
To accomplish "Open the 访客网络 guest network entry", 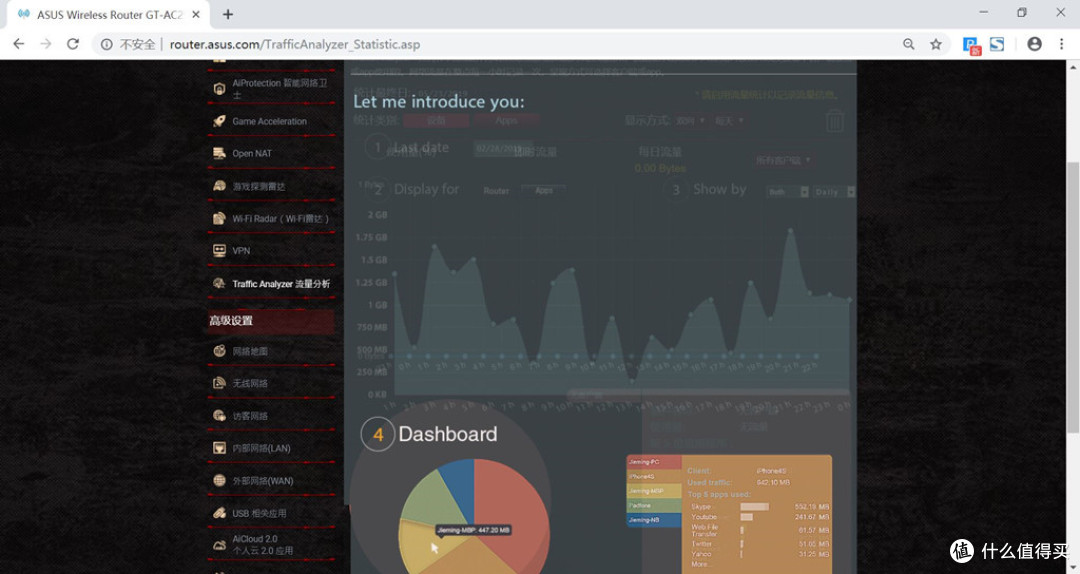I will tap(271, 416).
